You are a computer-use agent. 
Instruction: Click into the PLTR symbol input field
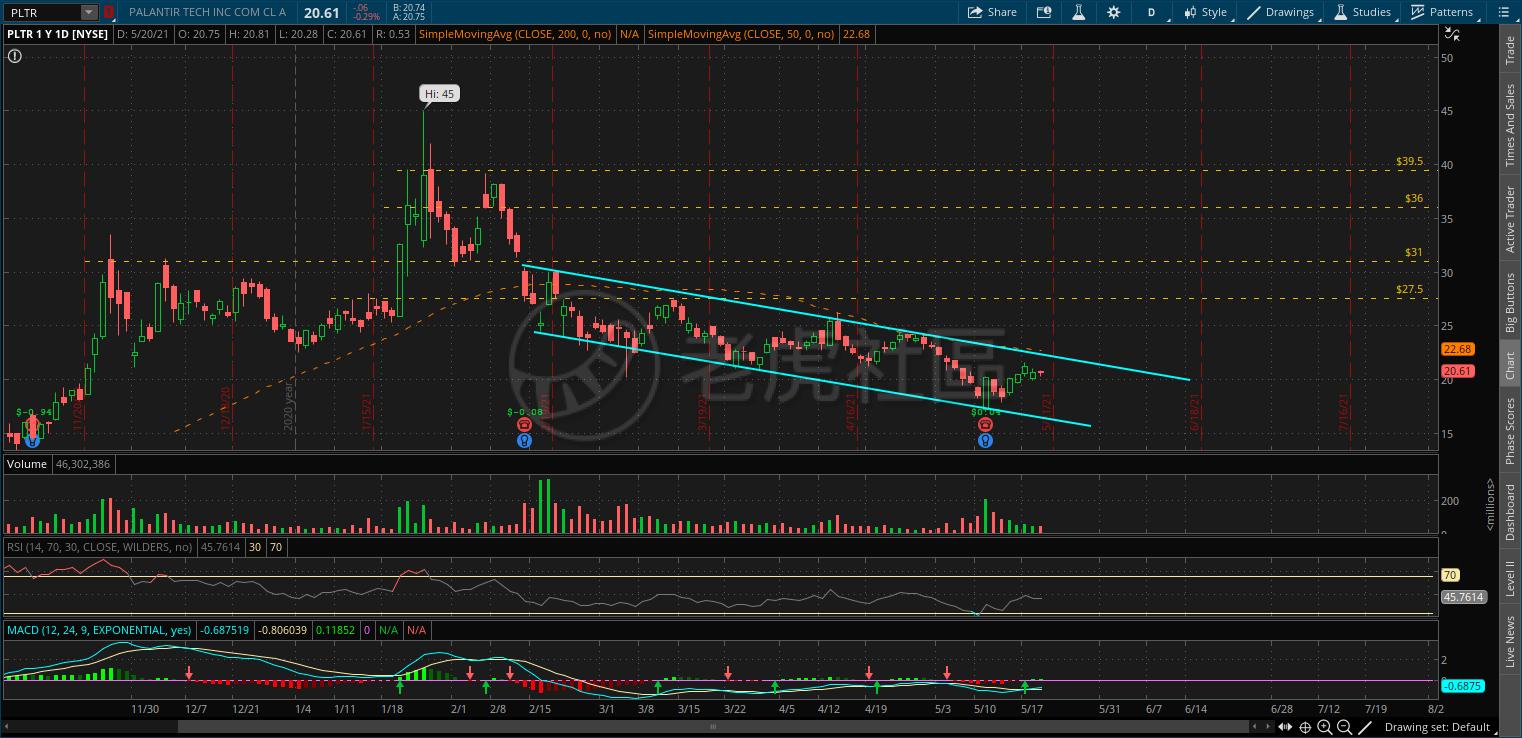41,12
